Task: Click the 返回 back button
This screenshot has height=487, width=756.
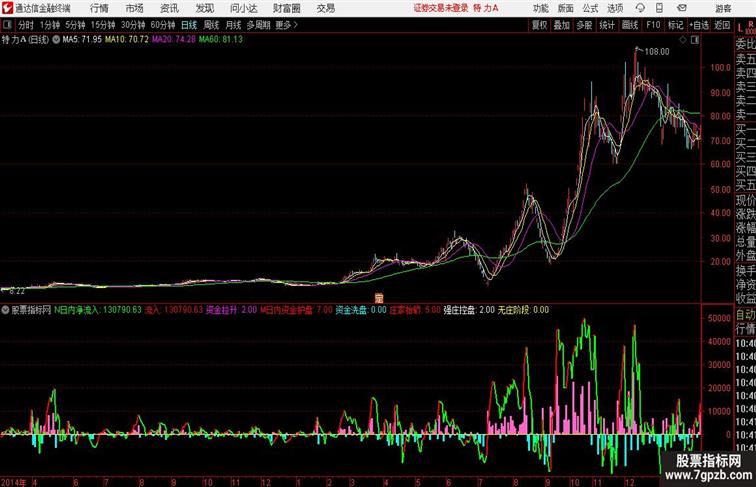Action: (722, 25)
